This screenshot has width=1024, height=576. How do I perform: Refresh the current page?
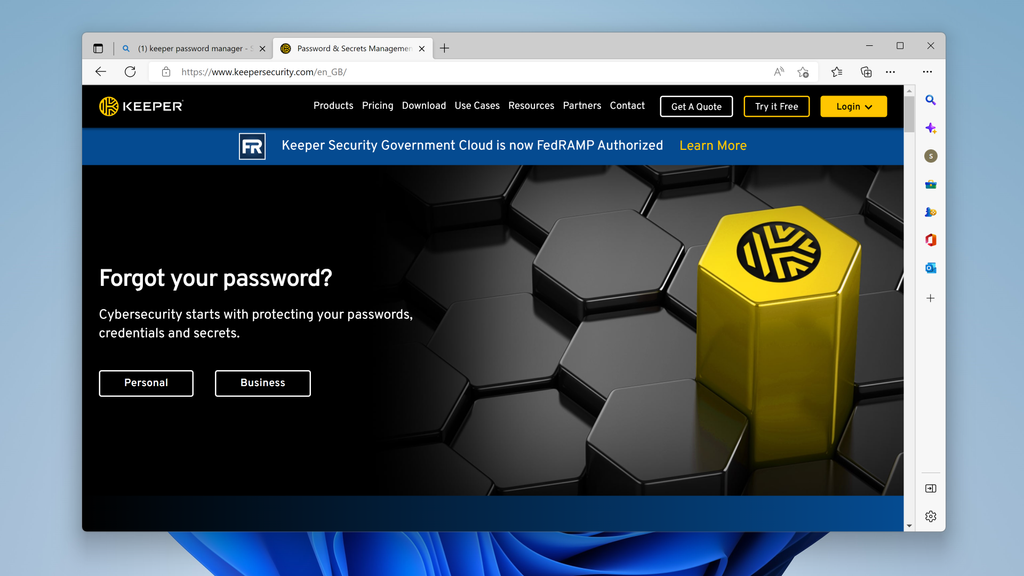pyautogui.click(x=130, y=71)
